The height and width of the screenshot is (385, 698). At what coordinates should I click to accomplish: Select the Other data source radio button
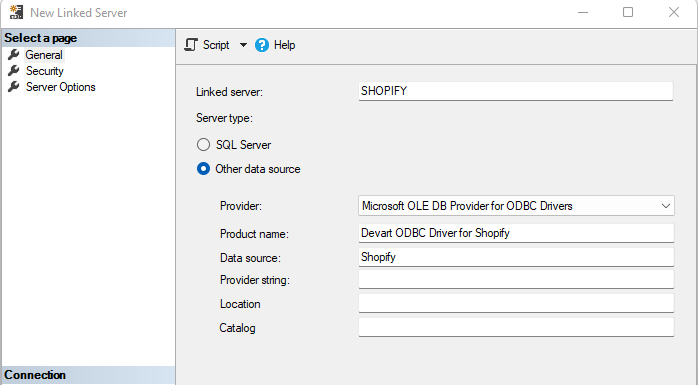[x=203, y=169]
